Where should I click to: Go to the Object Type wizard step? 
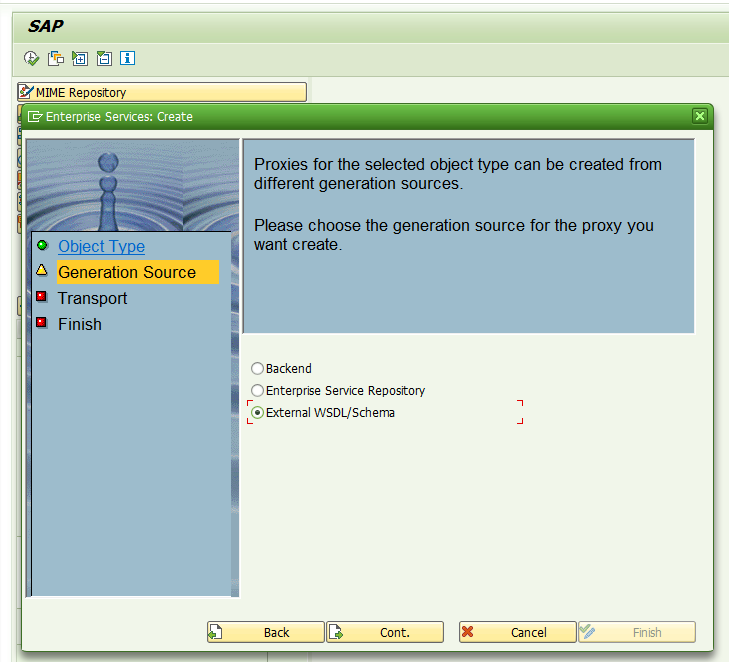click(x=101, y=246)
